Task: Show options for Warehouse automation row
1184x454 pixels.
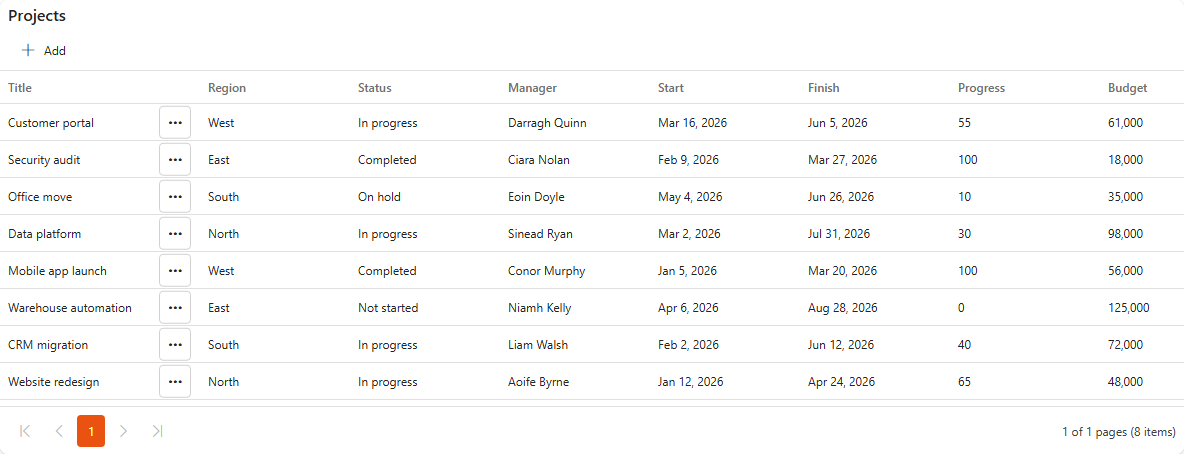Action: pos(175,307)
